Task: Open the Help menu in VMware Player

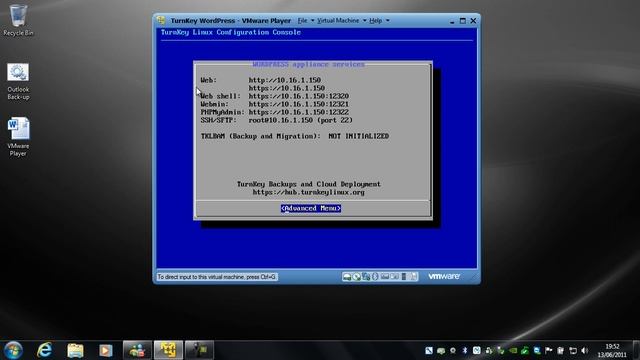Action: coord(376,20)
